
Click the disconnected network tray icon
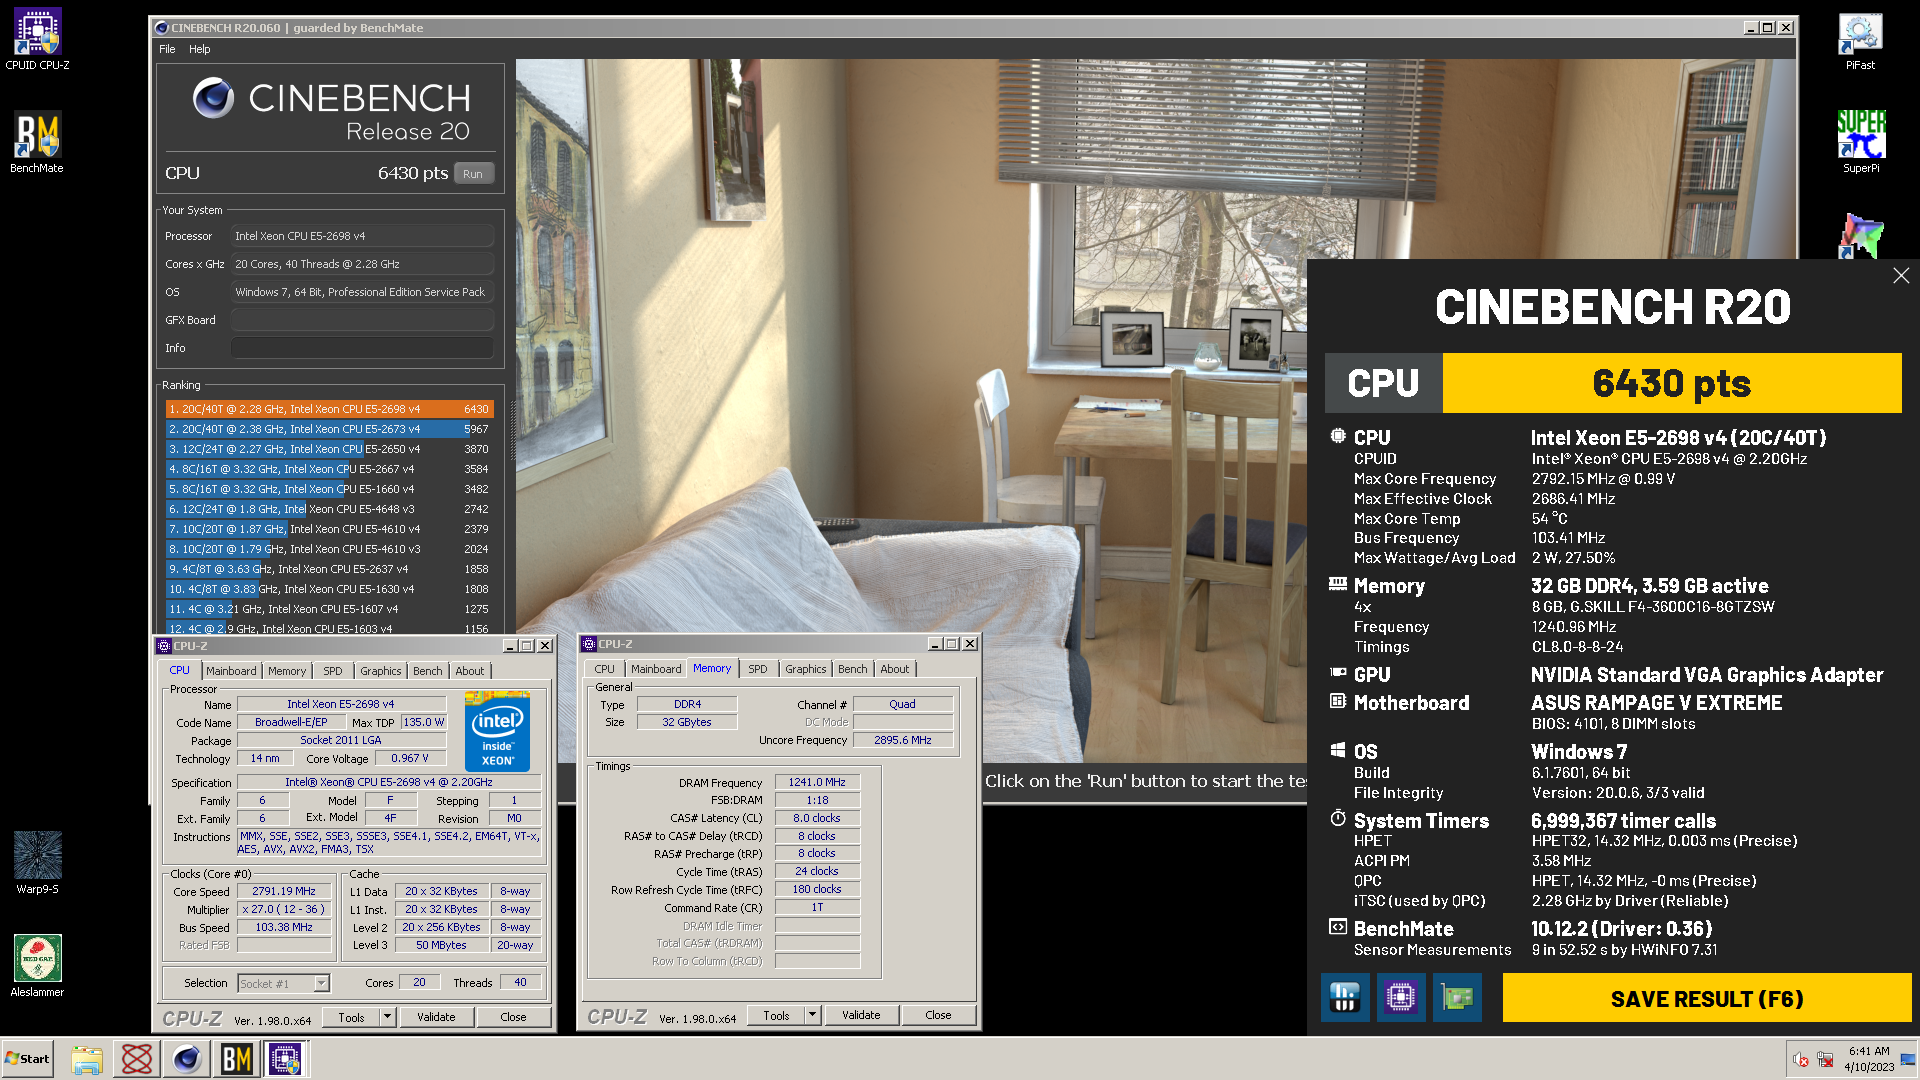pyautogui.click(x=1825, y=1059)
